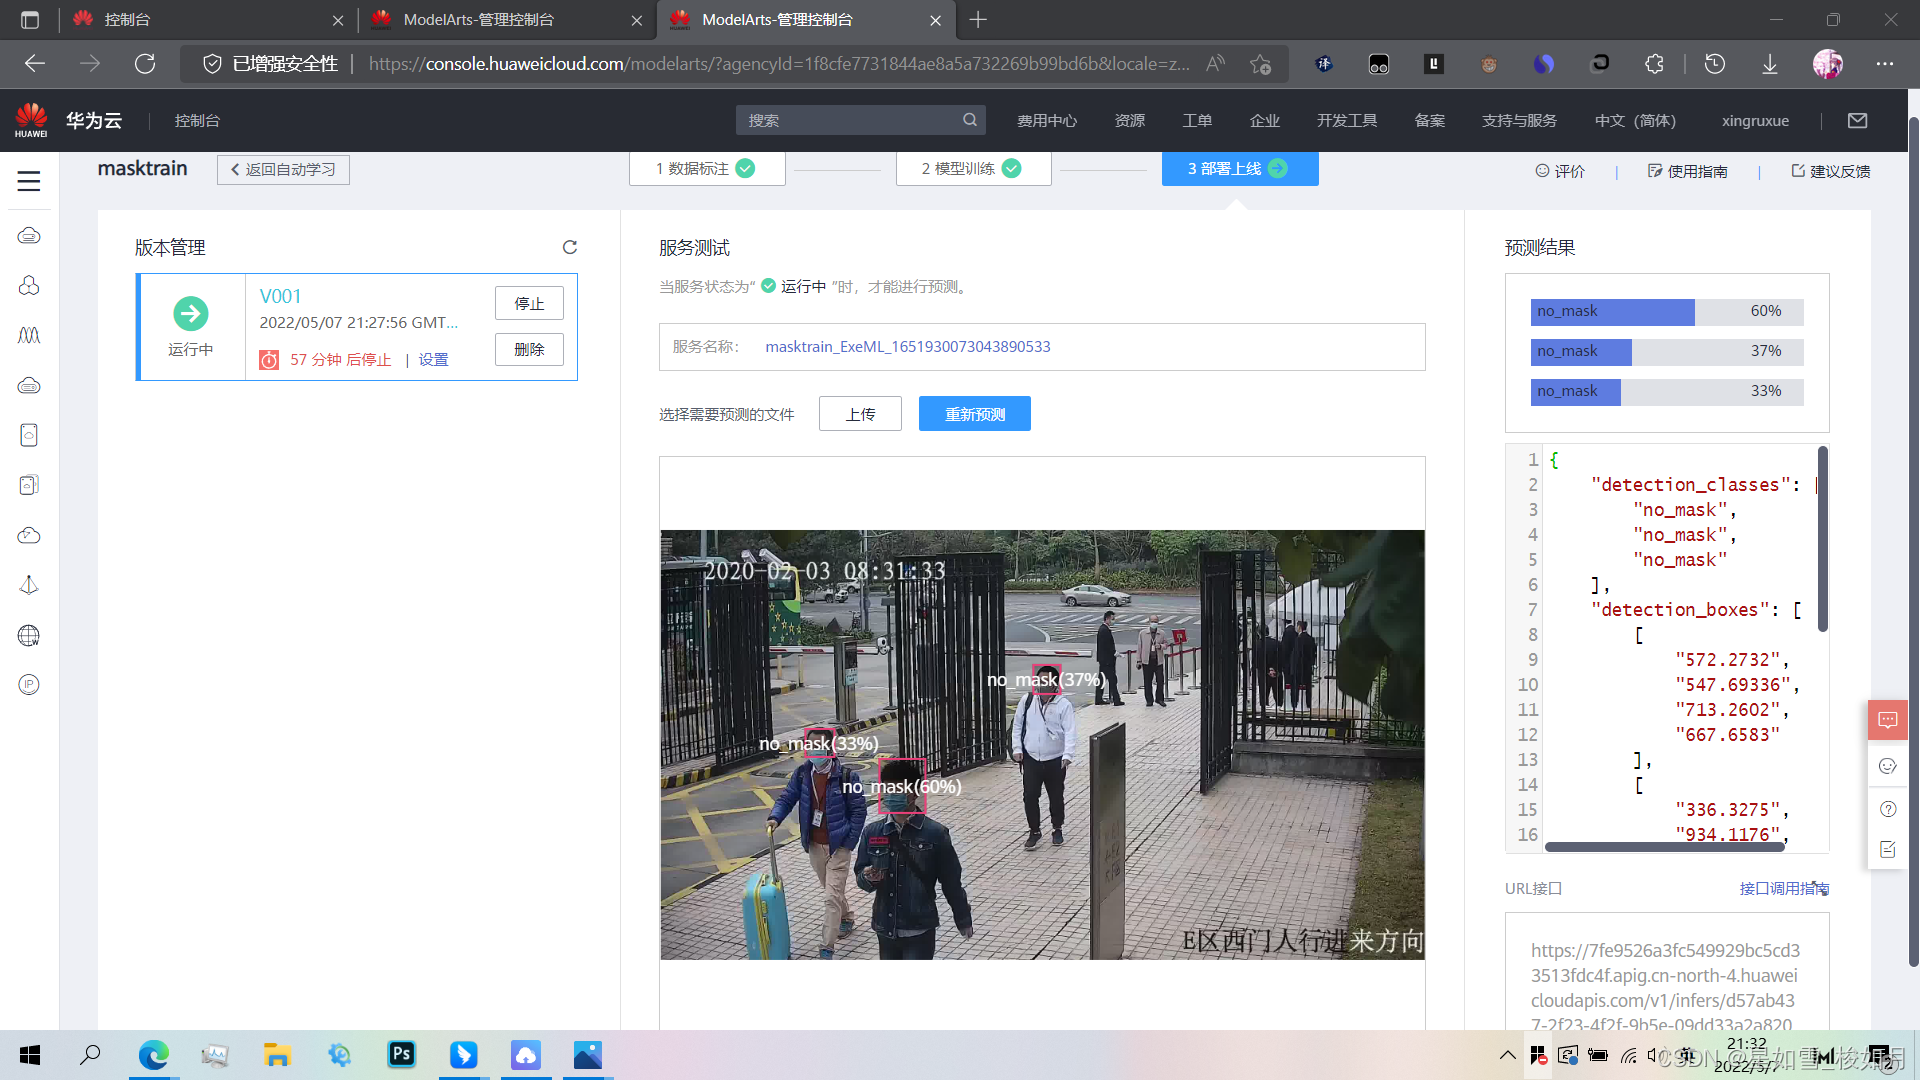Click the prediction result image

[1042, 745]
